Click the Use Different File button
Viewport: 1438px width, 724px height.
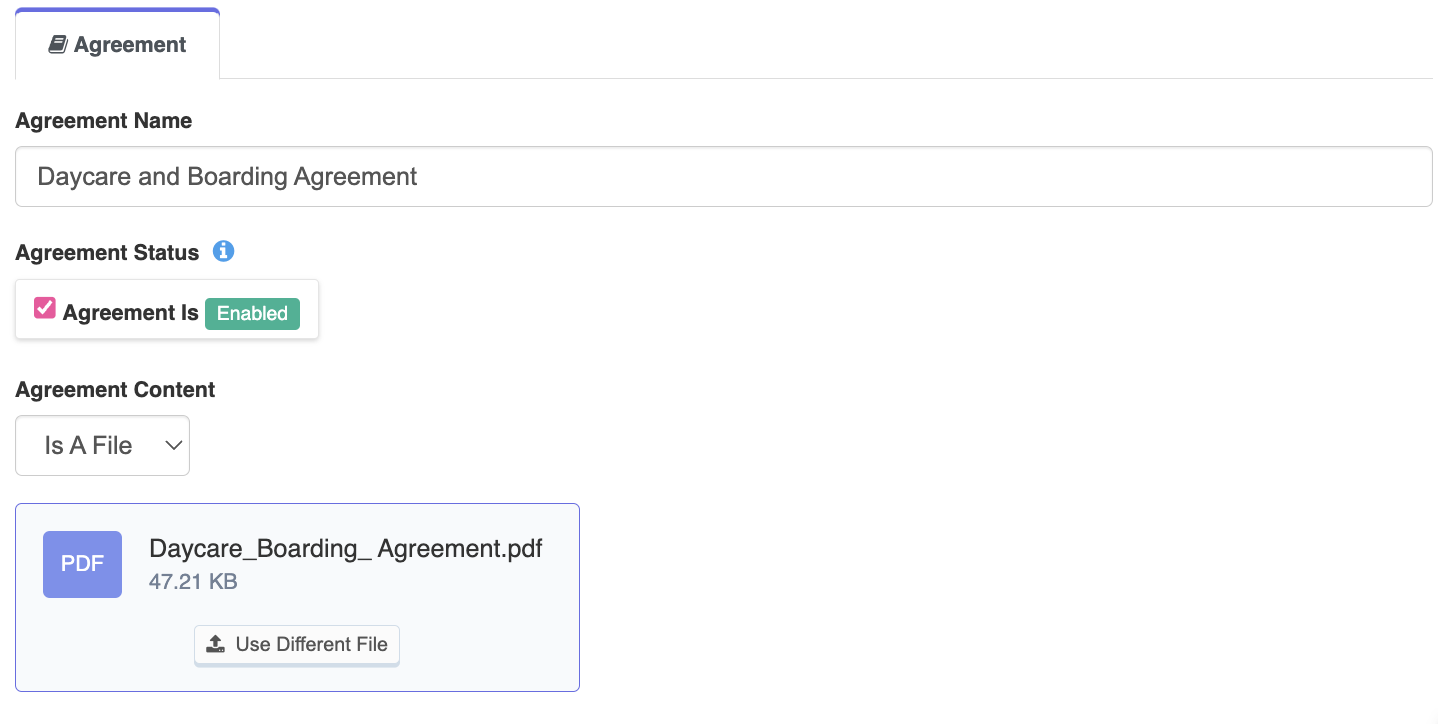click(x=297, y=645)
